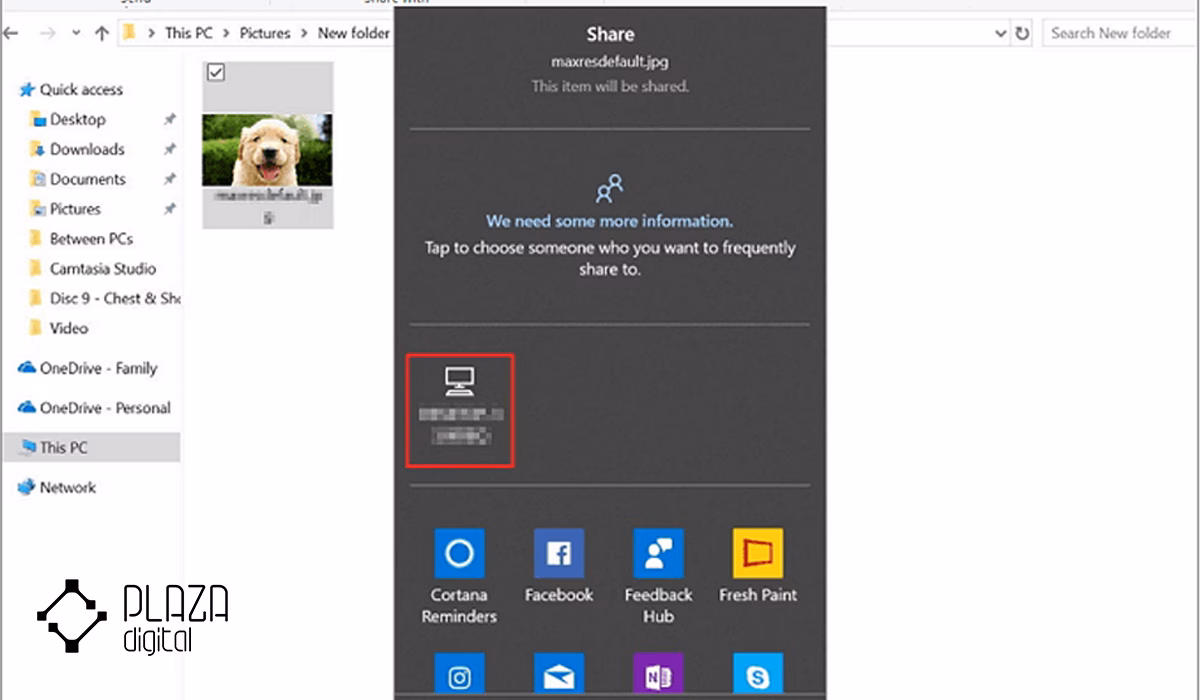Select OneDrive - Family in sidebar
This screenshot has width=1200, height=700.
(x=98, y=368)
